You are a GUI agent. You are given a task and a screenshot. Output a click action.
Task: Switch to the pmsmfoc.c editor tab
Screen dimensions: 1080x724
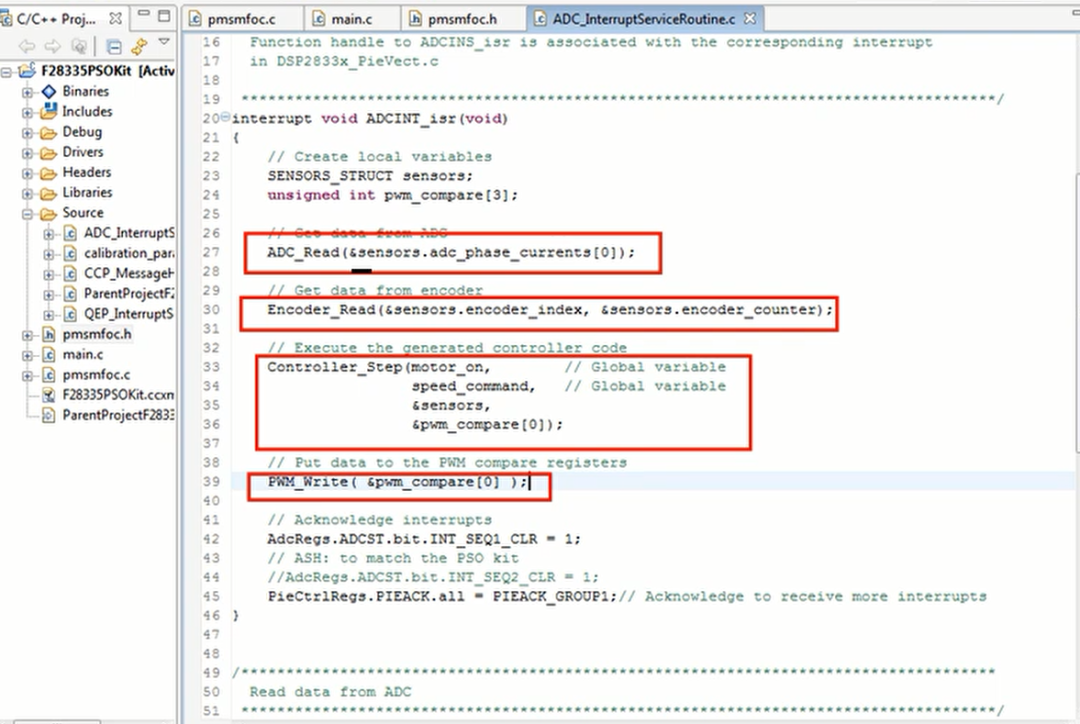click(x=241, y=19)
